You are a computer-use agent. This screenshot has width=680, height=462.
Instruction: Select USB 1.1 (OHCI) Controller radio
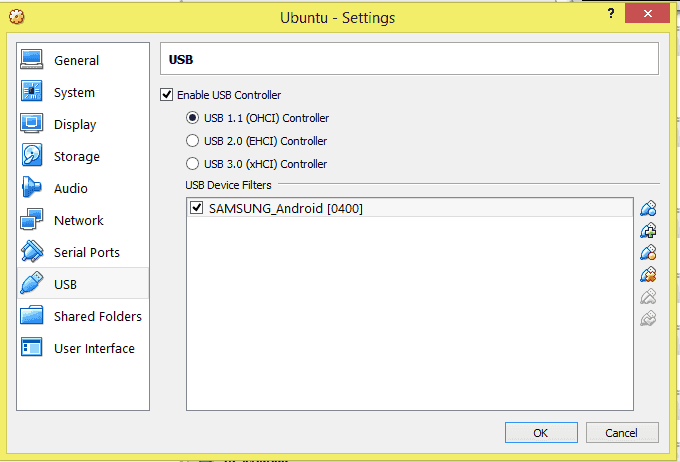192,118
